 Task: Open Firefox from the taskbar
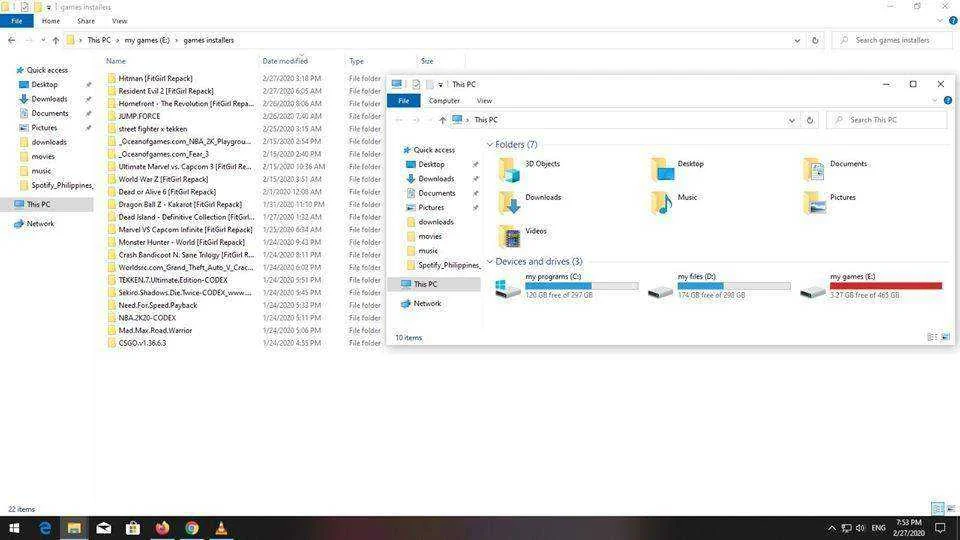click(162, 528)
